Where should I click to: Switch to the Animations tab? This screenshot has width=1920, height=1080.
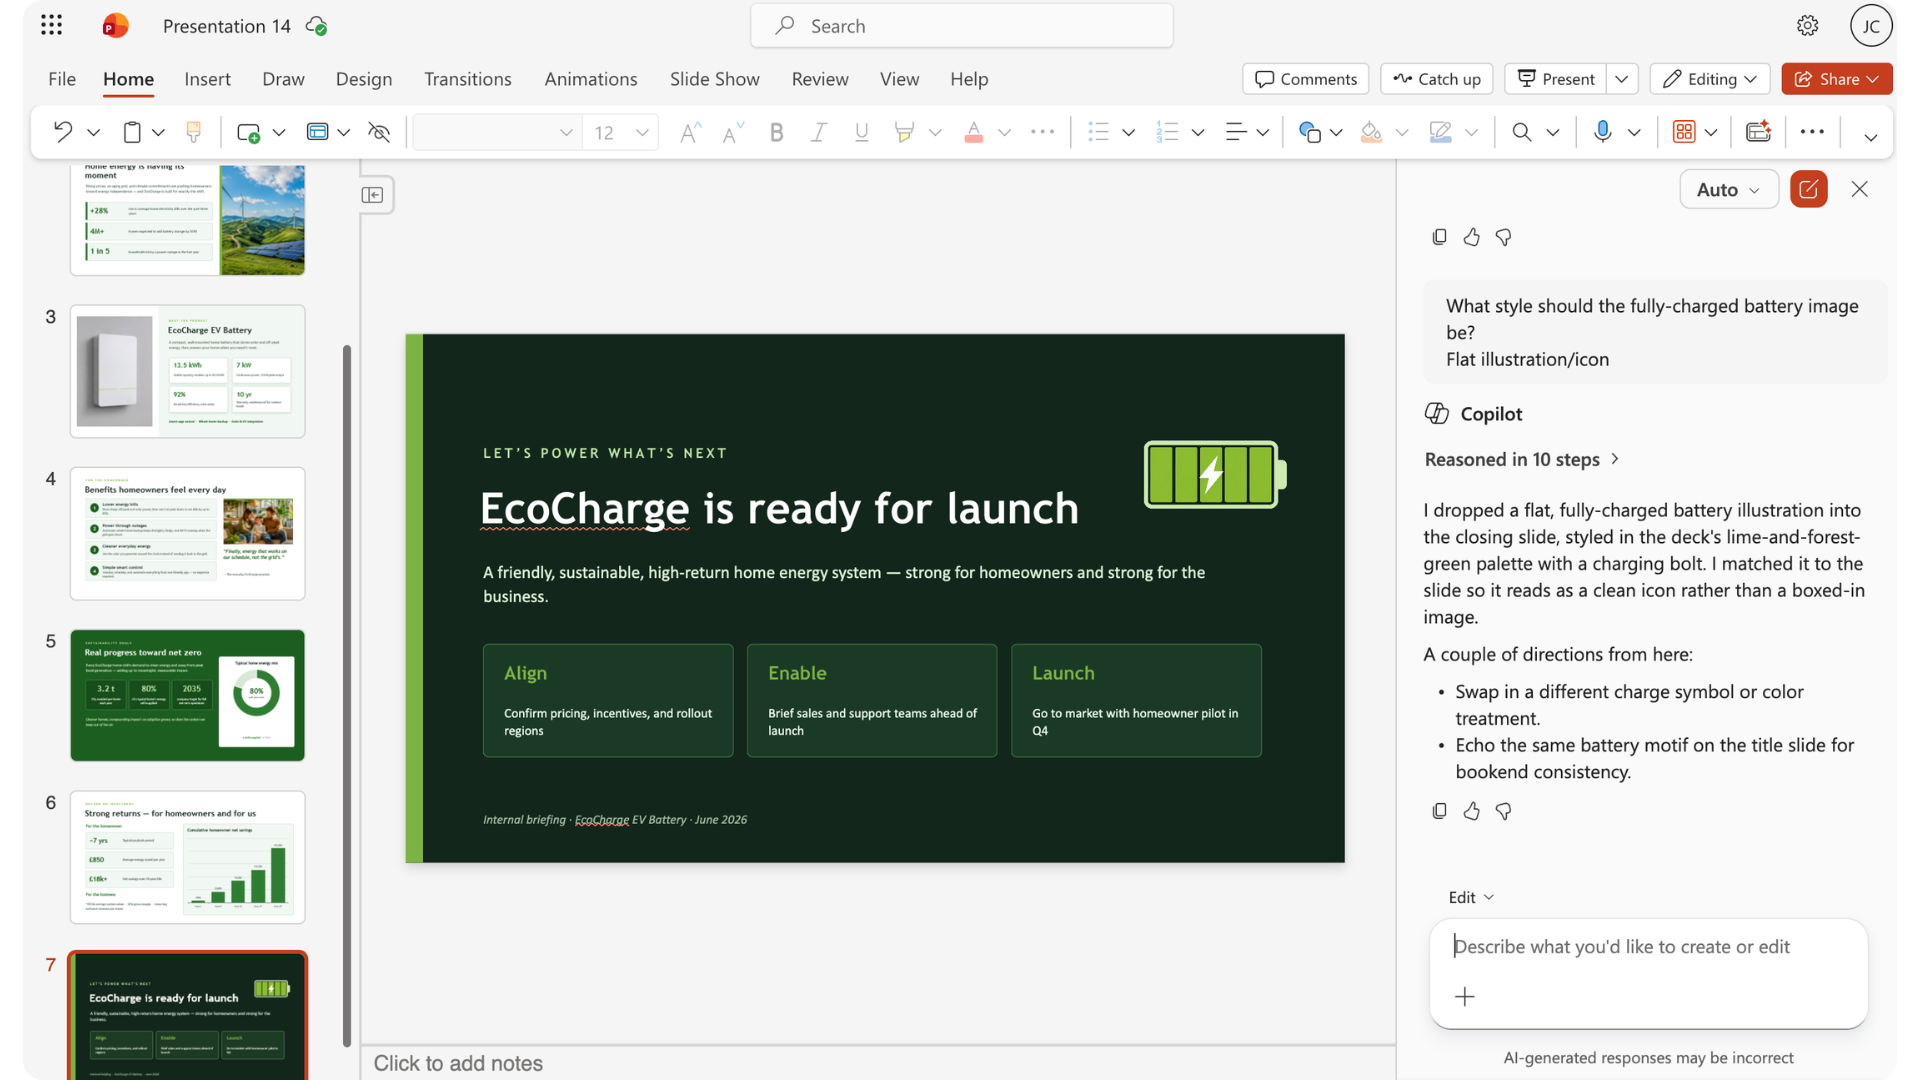591,79
